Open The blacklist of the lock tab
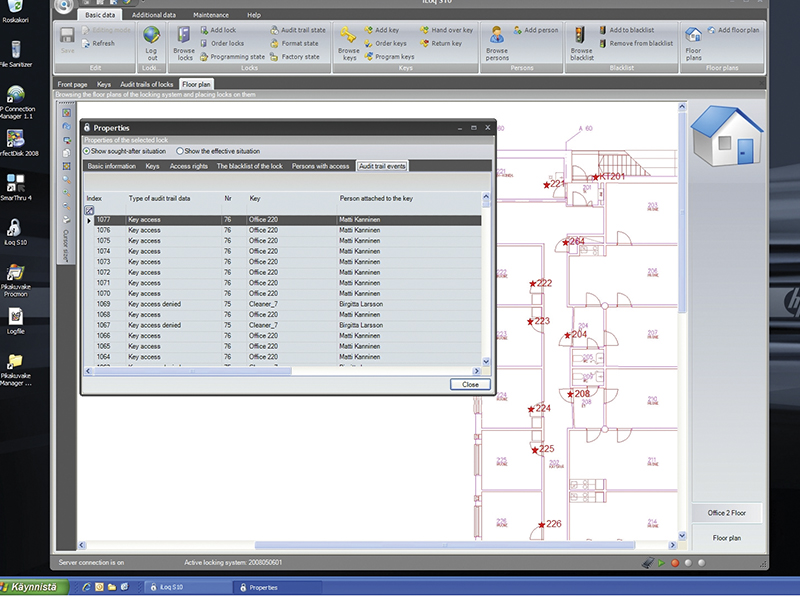 pos(249,166)
